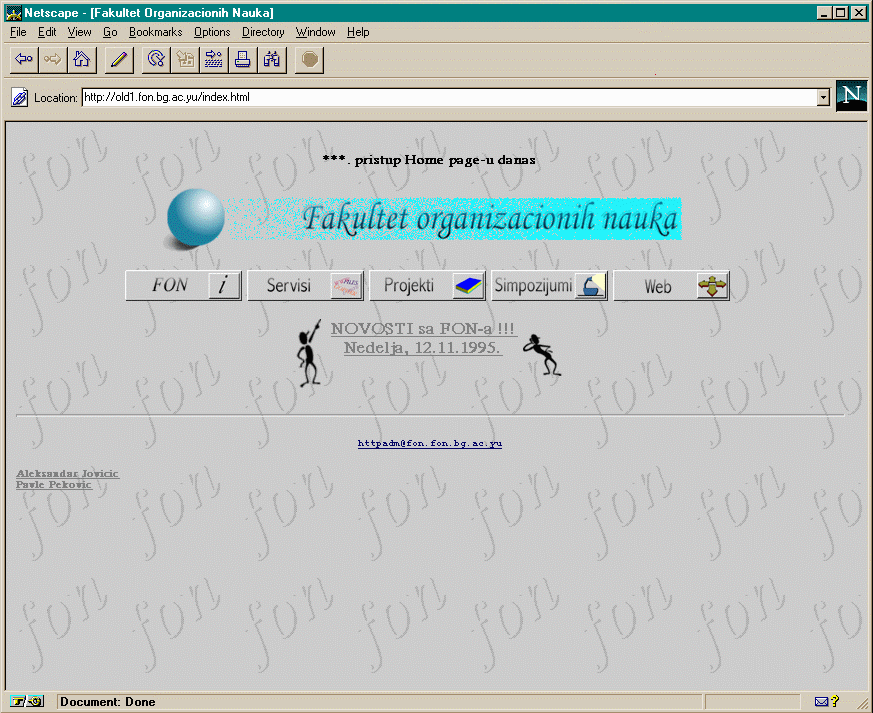Click the pointing stick figure image
Screen dimensions: 873x713
[x=309, y=353]
